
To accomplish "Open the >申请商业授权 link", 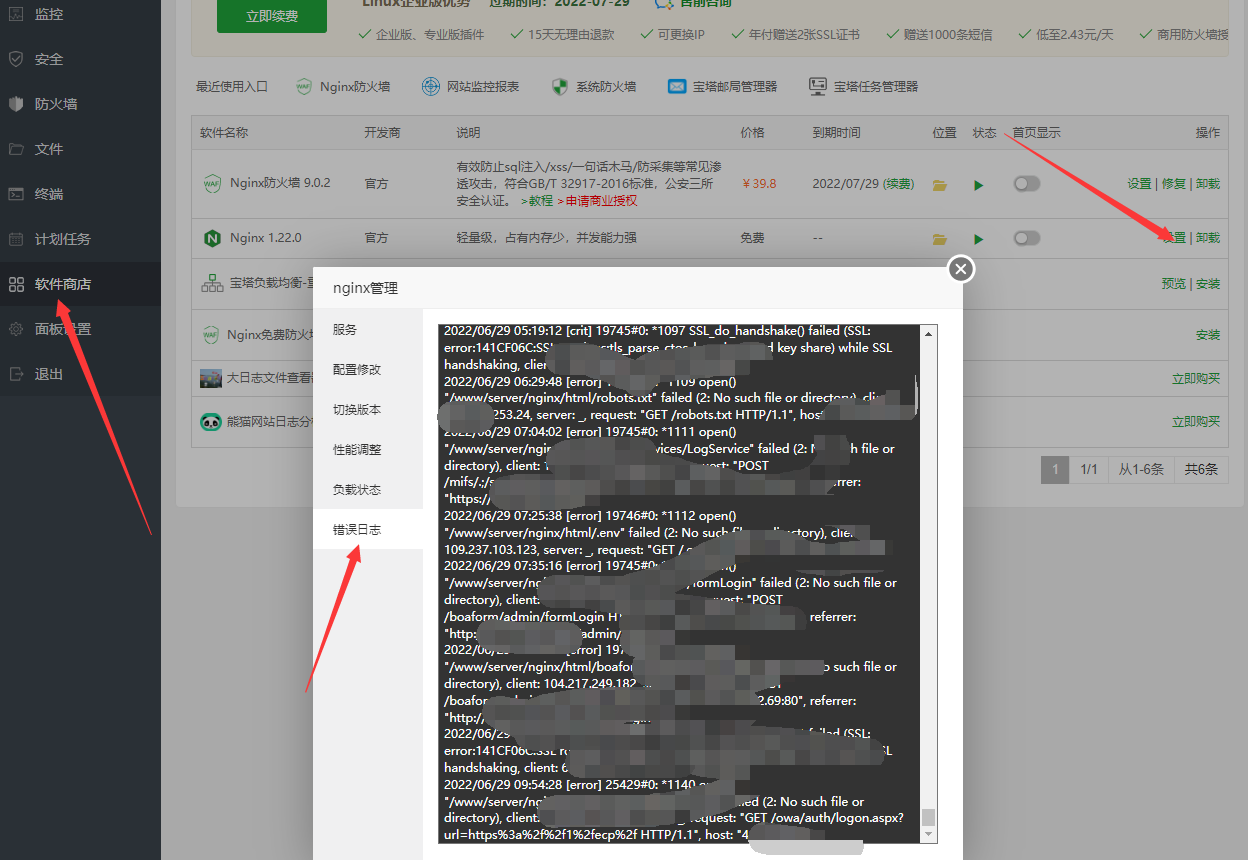I will point(597,201).
